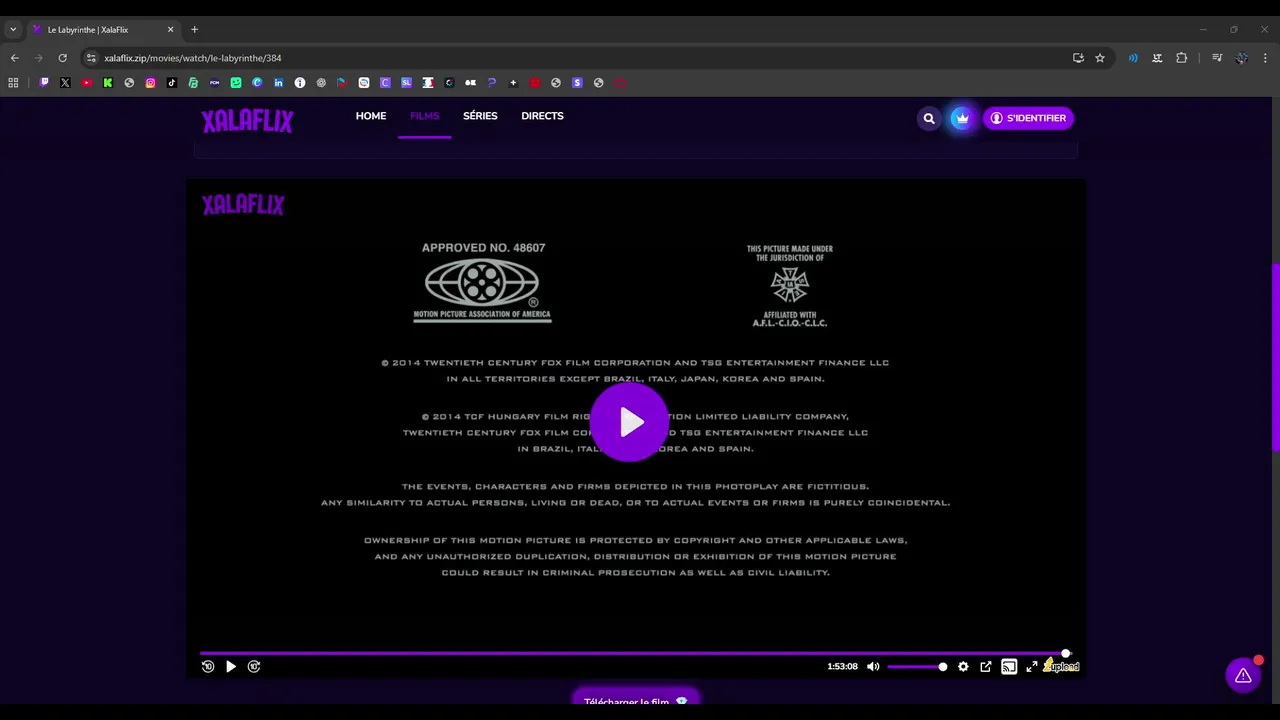Open the Instagram bookmark
The image size is (1280, 720).
(x=151, y=83)
